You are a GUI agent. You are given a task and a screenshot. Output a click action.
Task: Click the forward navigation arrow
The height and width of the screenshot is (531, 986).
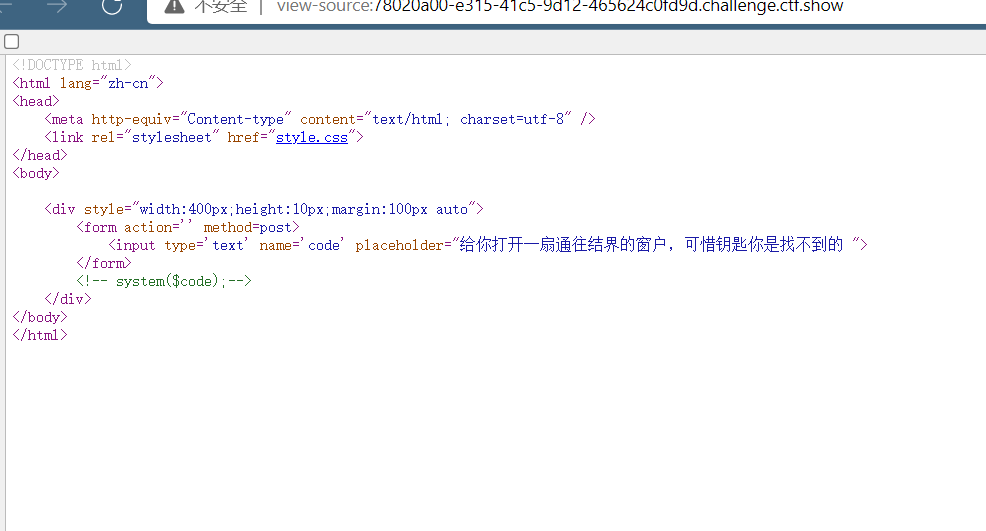[x=57, y=6]
